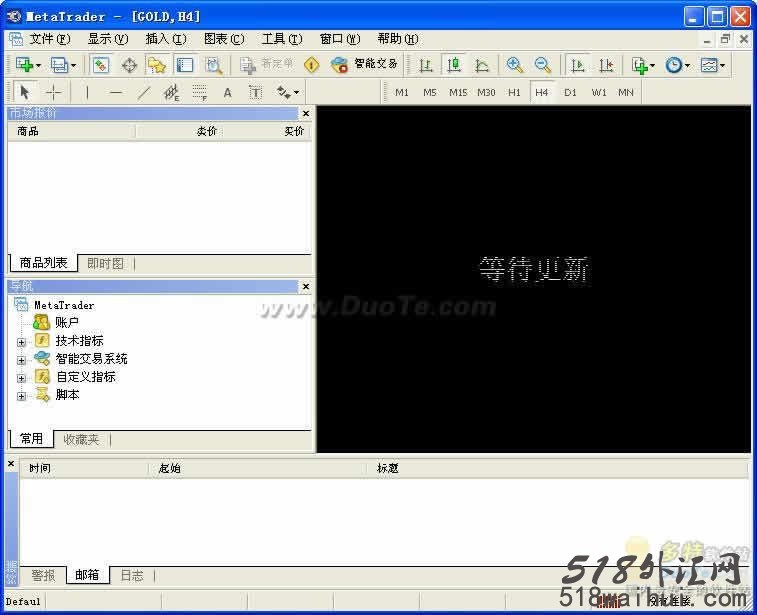This screenshot has height=615, width=757.
Task: Click the chart templates icon
Action: pyautogui.click(x=709, y=65)
